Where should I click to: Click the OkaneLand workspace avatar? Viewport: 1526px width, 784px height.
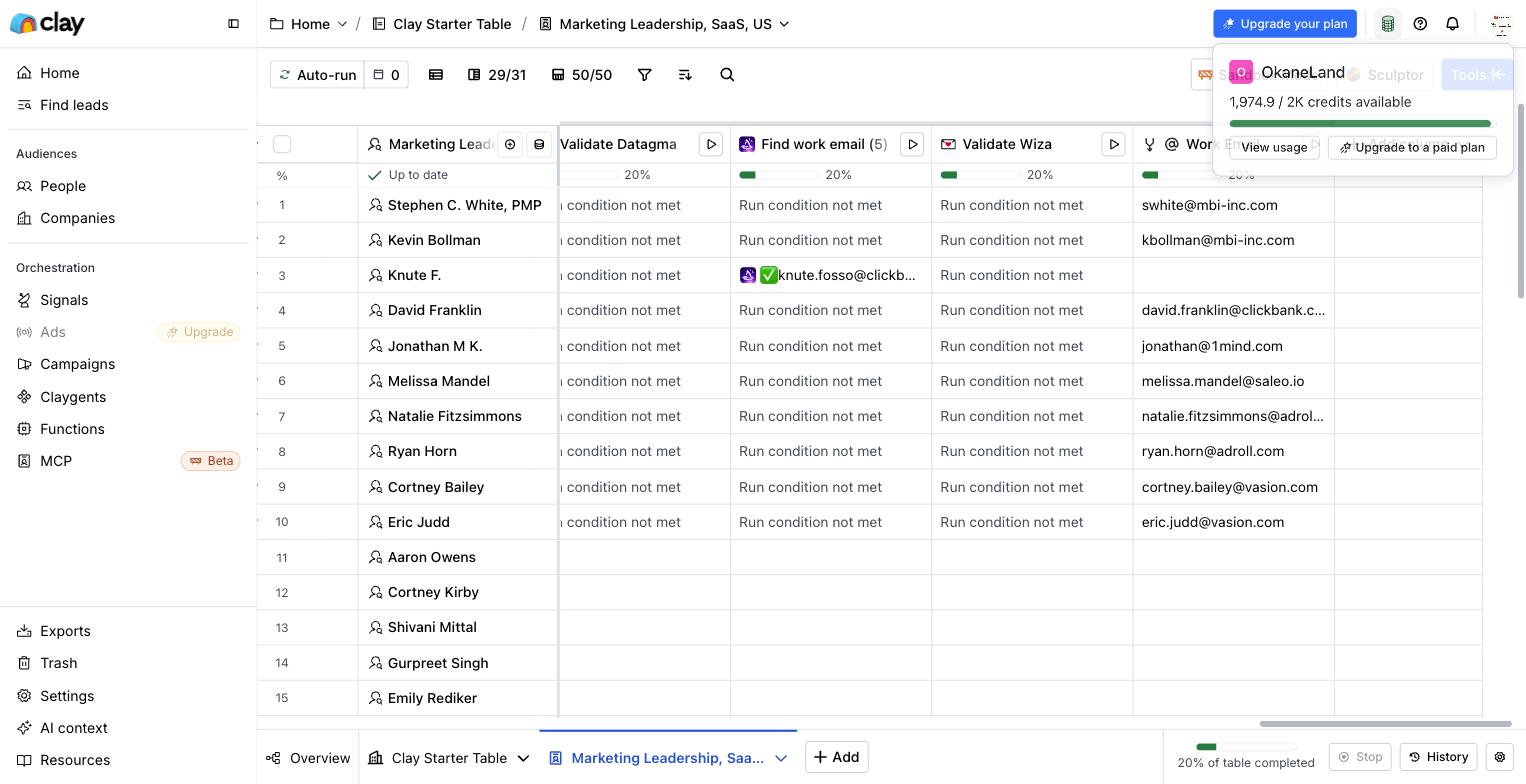[1241, 72]
